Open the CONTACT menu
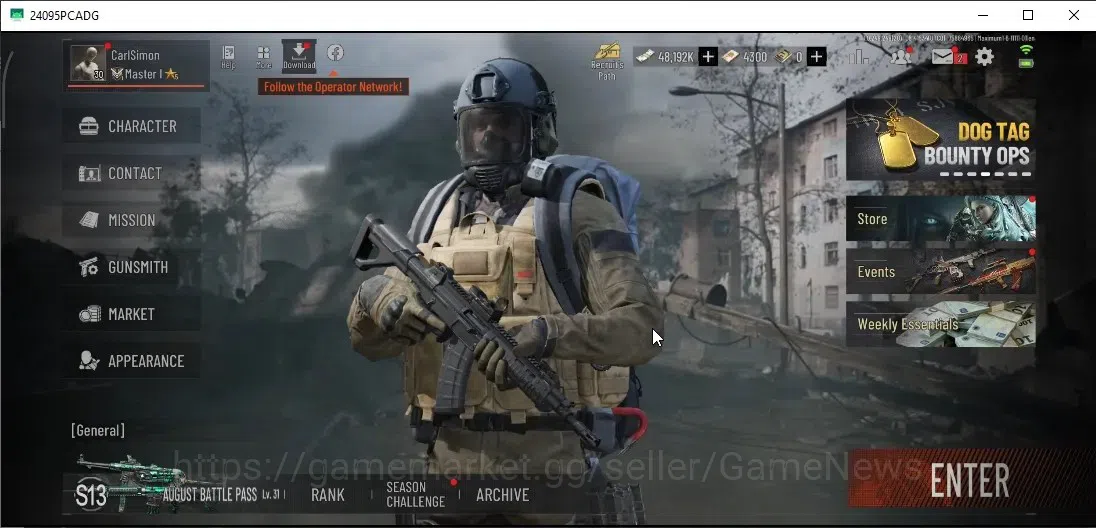The image size is (1096, 528). point(131,173)
